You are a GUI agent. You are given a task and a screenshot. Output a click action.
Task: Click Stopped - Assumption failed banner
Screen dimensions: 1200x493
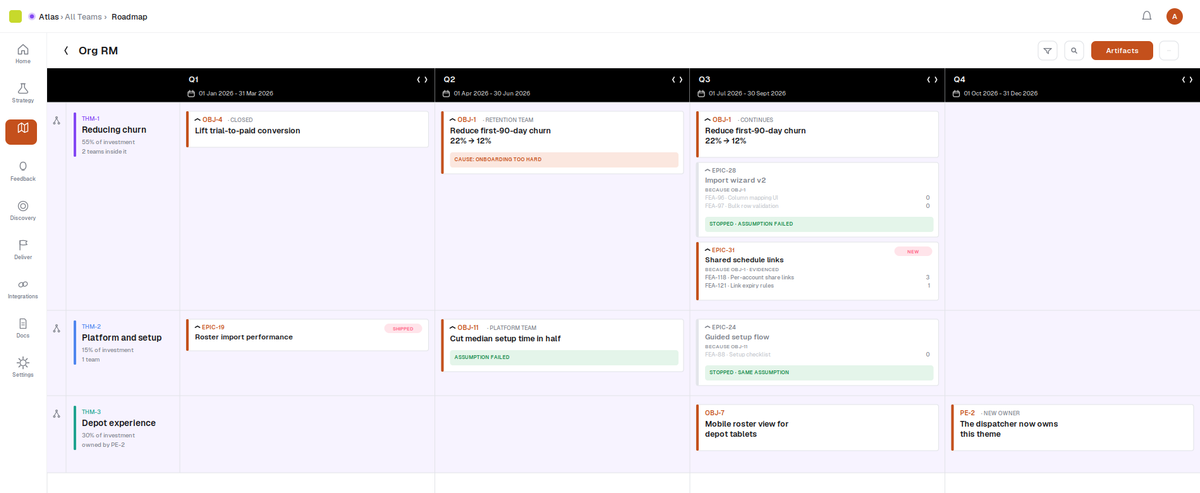(x=819, y=224)
